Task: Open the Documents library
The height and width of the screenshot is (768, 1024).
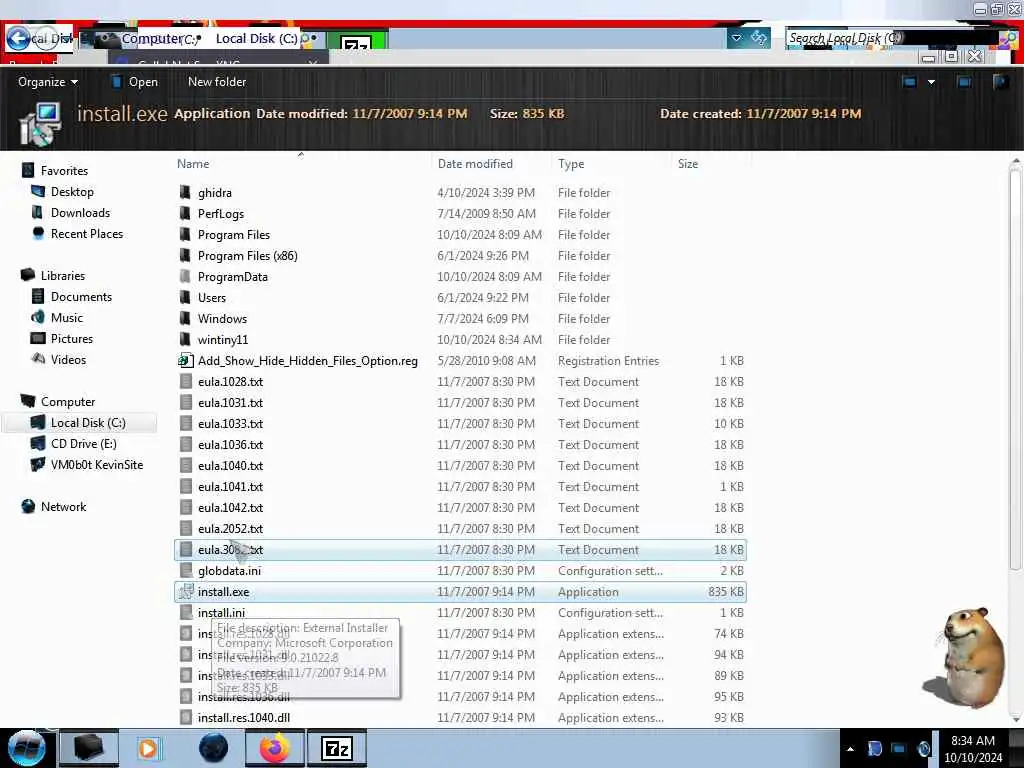Action: click(81, 296)
